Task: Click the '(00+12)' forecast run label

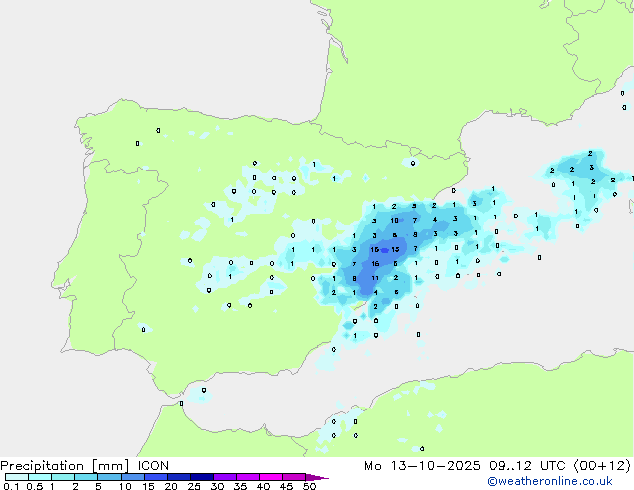Action: coord(602,466)
